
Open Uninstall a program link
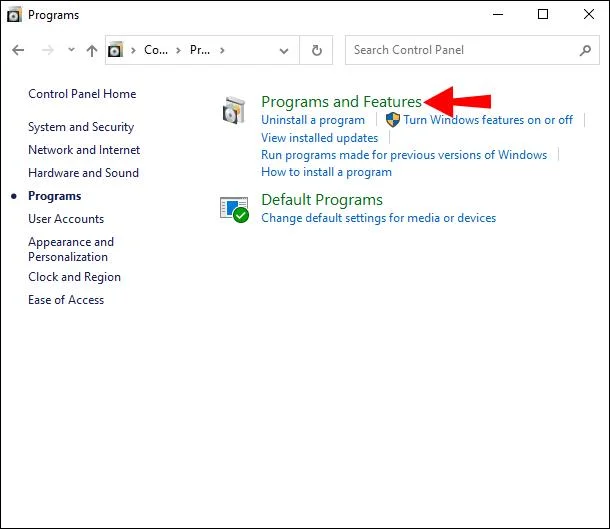pyautogui.click(x=313, y=120)
